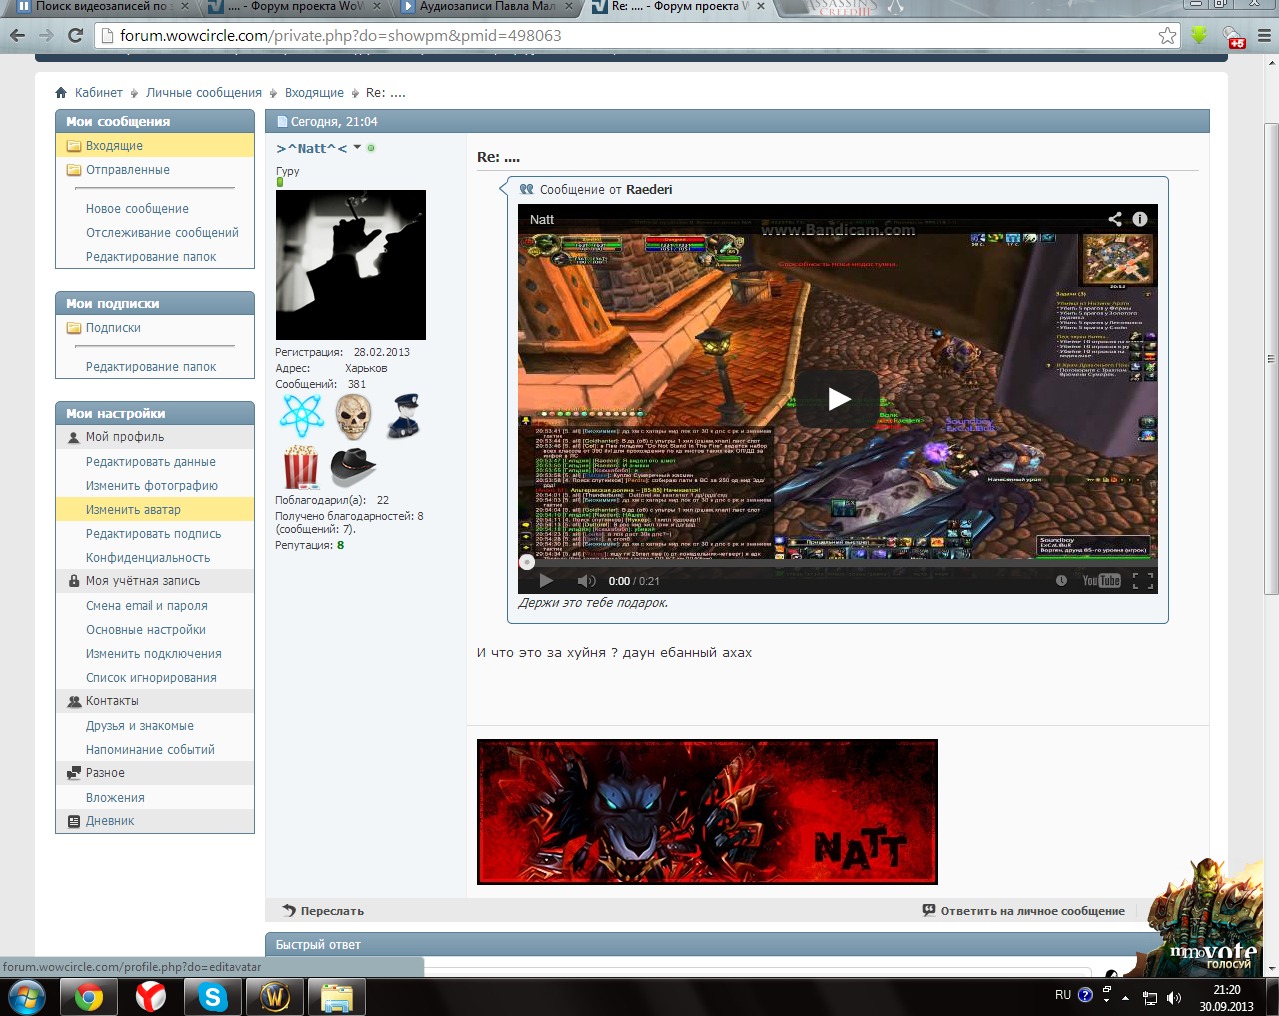This screenshot has height=1016, width=1279.
Task: Click the green download extension icon
Action: pos(1199,35)
